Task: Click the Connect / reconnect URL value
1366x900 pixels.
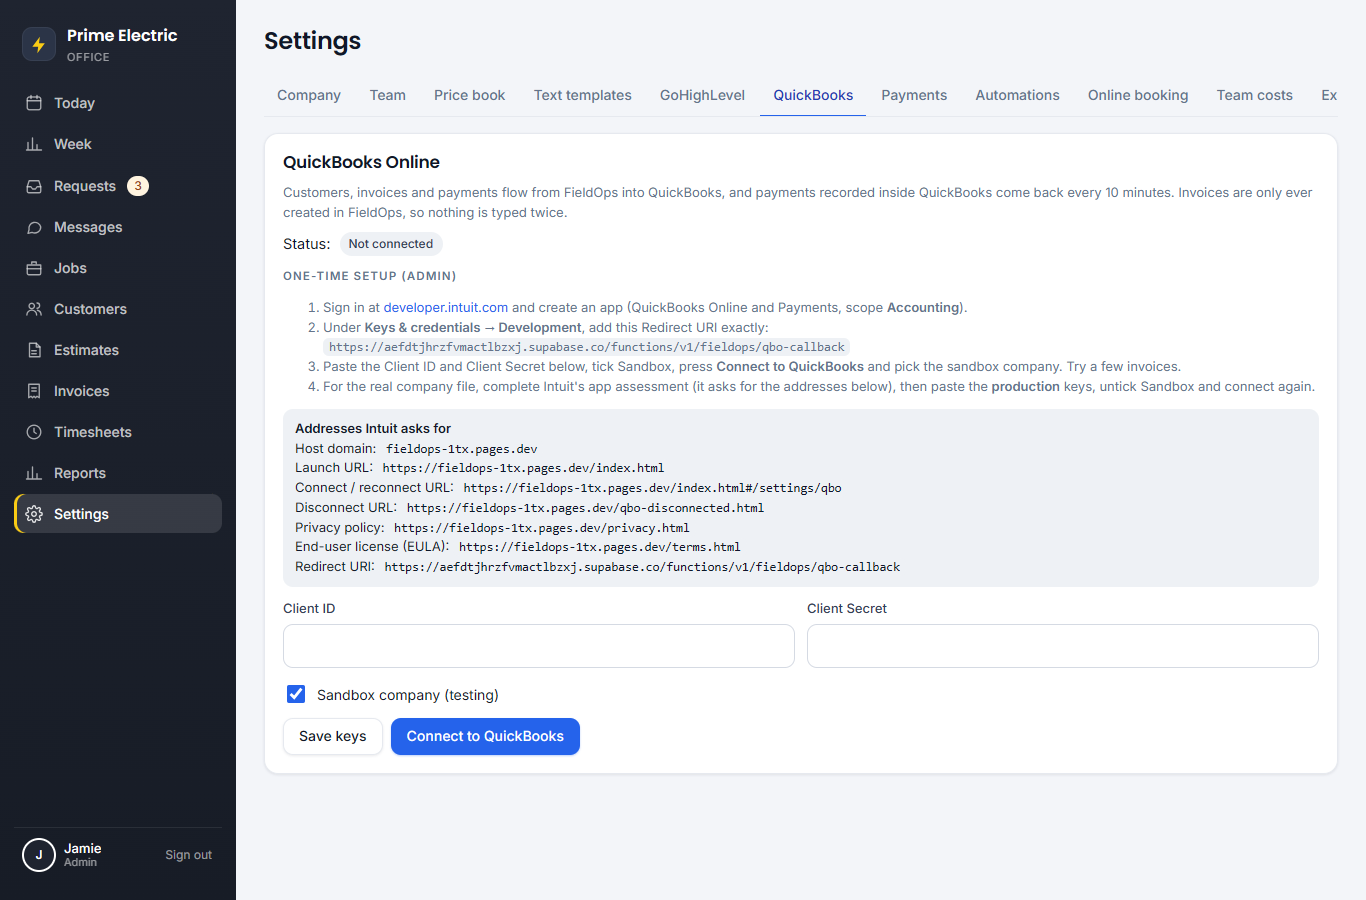Action: (x=653, y=488)
